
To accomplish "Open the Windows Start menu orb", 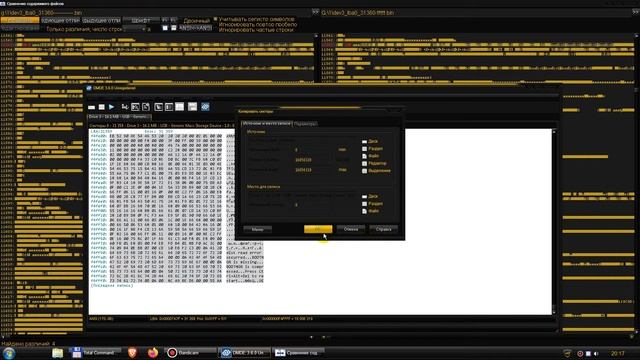I will coord(9,353).
